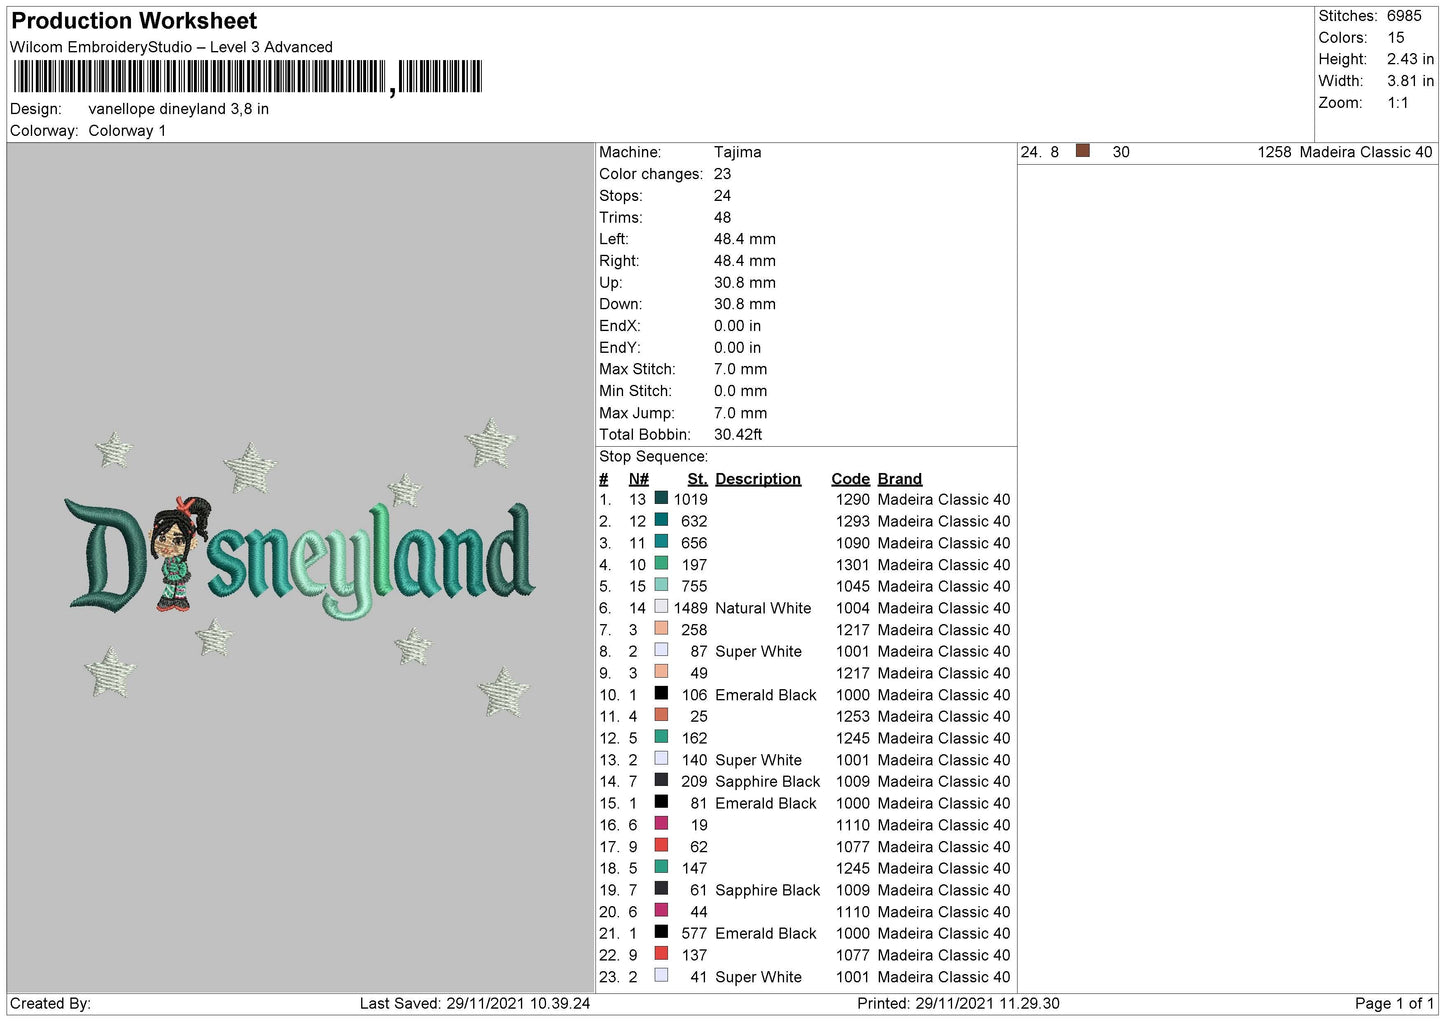Pick the green swatch in stop row 18

pyautogui.click(x=661, y=866)
